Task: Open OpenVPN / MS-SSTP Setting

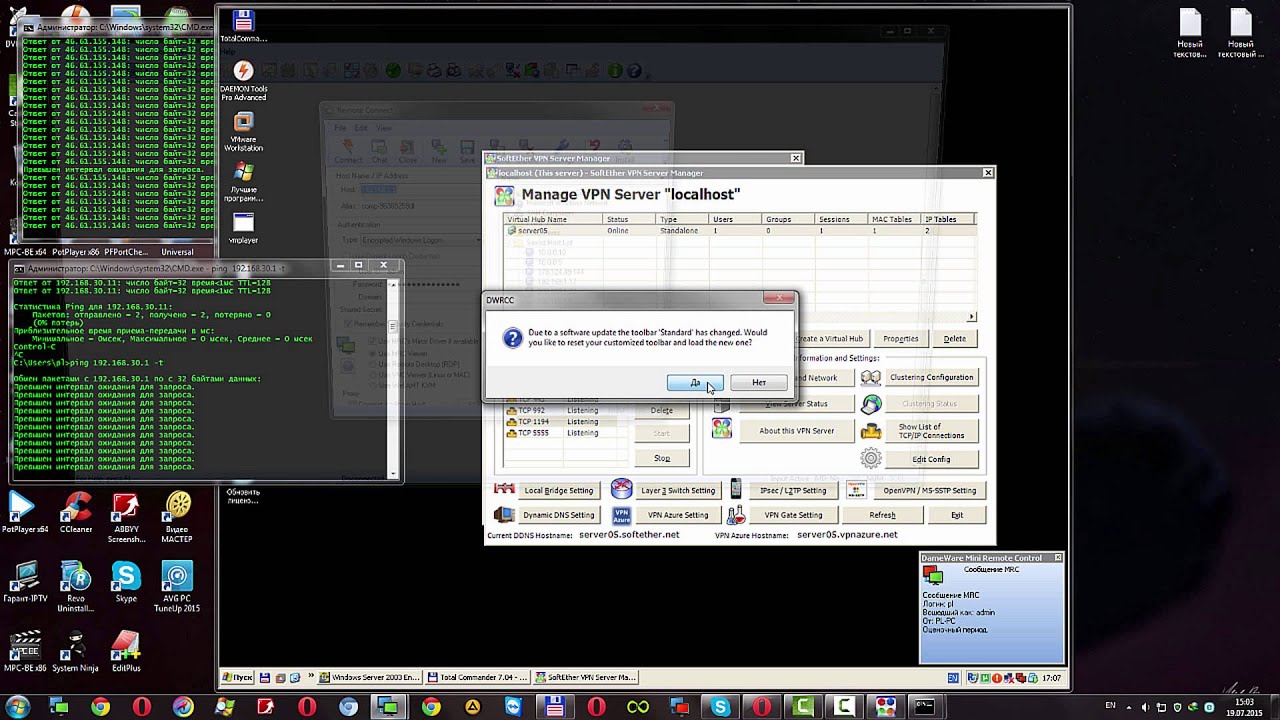Action: click(930, 491)
